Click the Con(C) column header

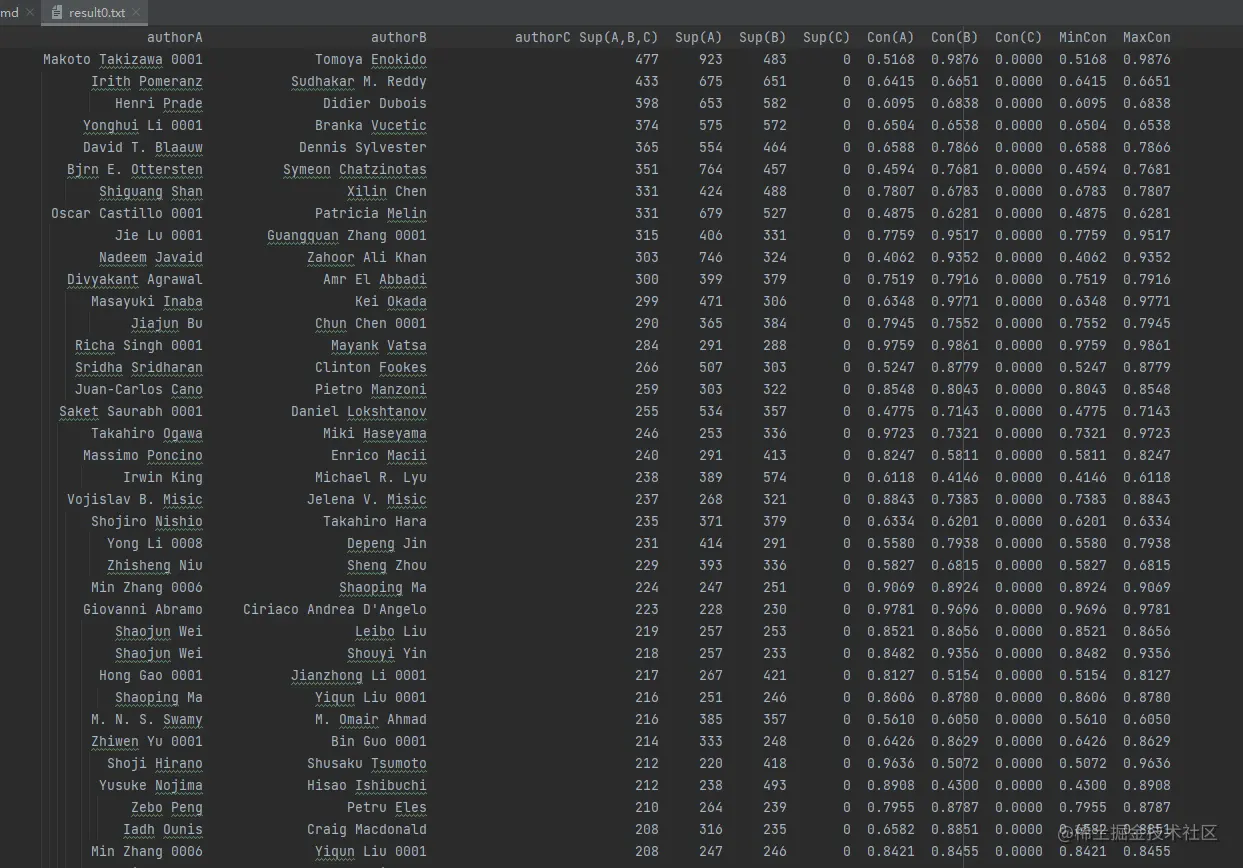(1018, 37)
